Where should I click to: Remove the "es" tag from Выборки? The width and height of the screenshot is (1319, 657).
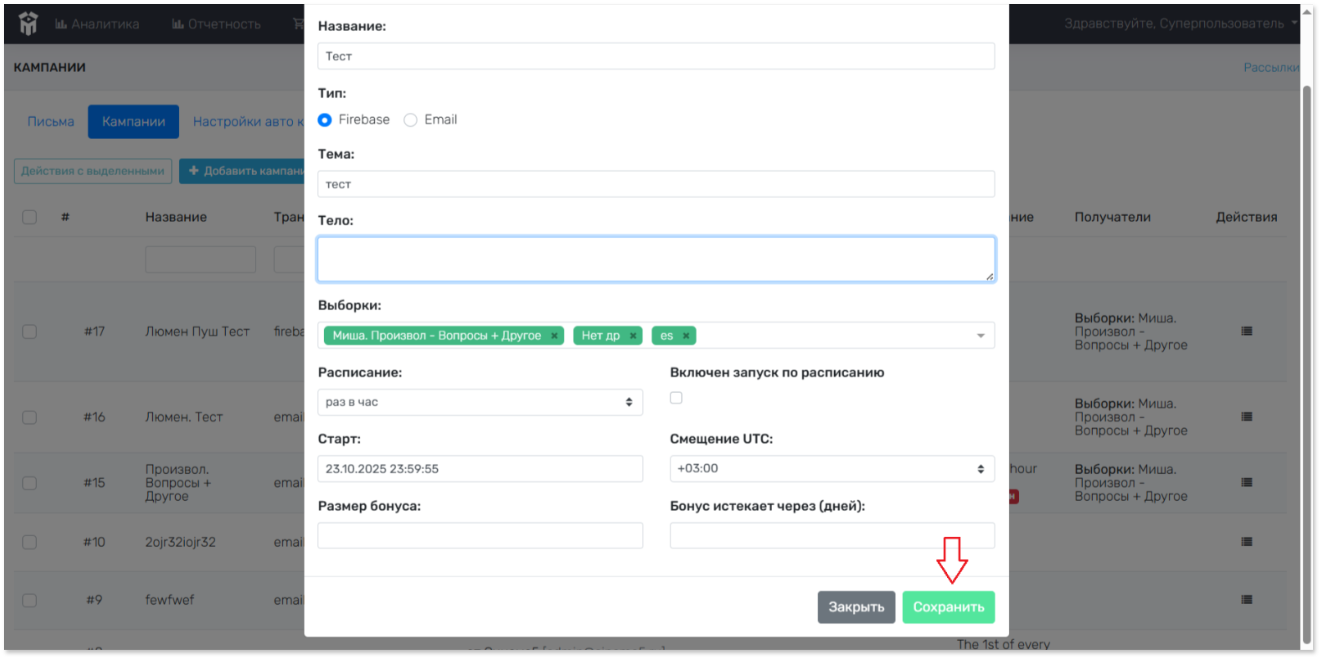[x=686, y=336]
